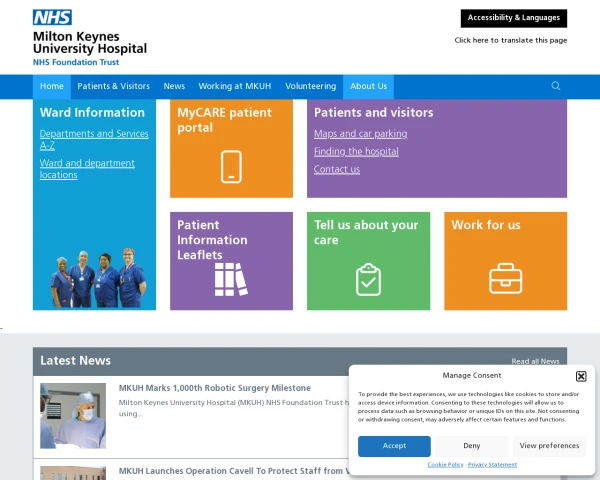The width and height of the screenshot is (600, 480).
Task: Click Read all News link
Action: click(x=535, y=361)
